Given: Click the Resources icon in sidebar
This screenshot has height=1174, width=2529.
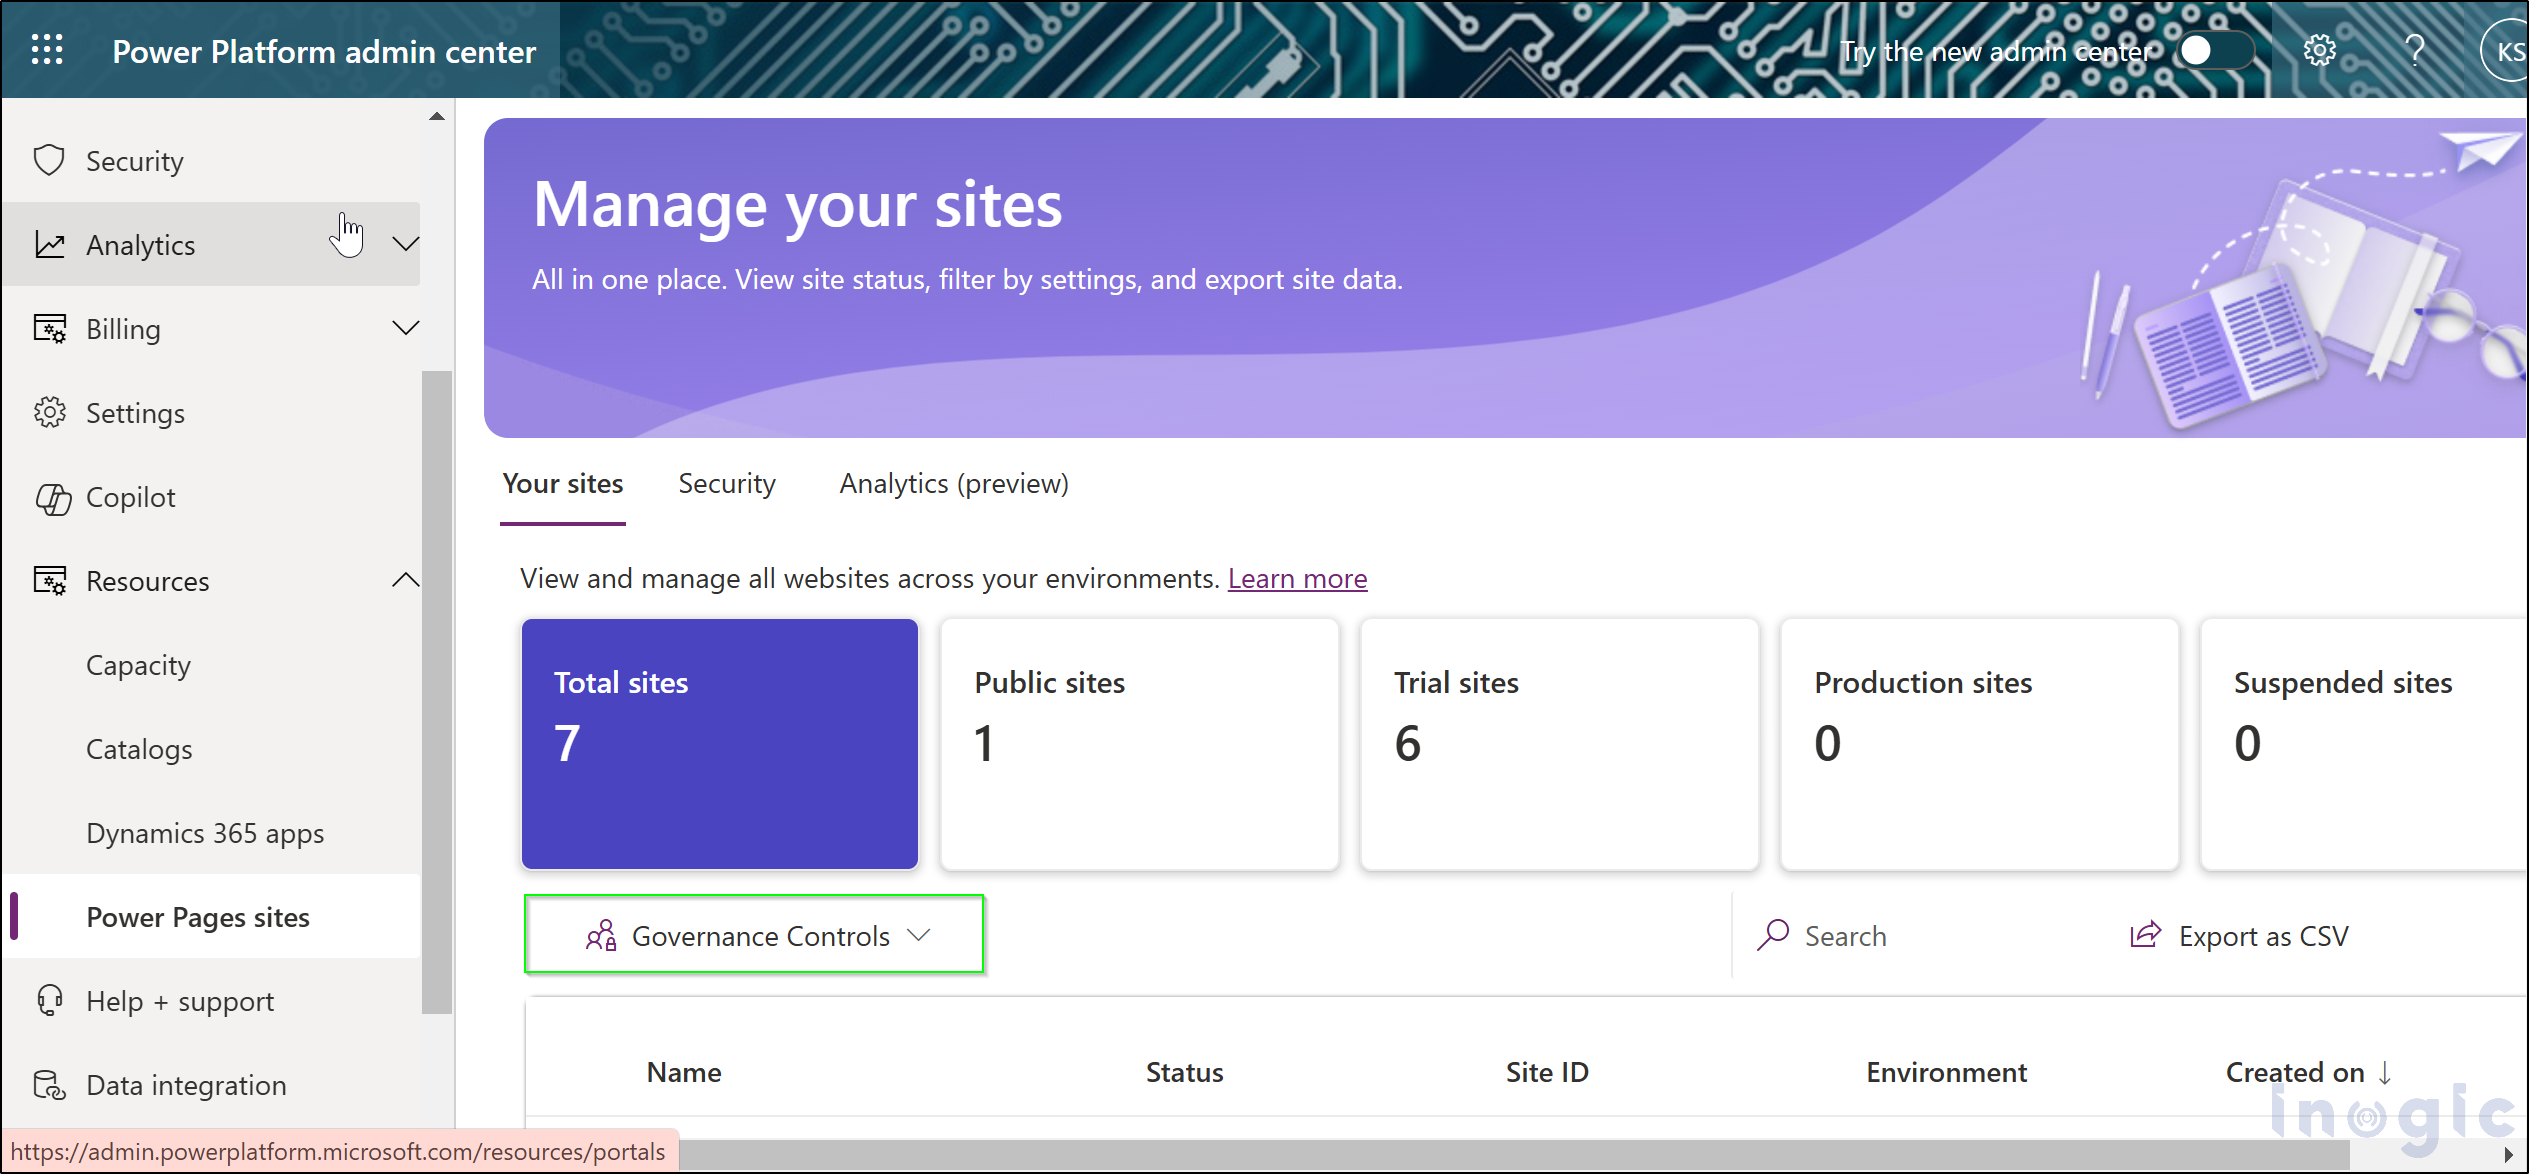Looking at the screenshot, I should [49, 581].
